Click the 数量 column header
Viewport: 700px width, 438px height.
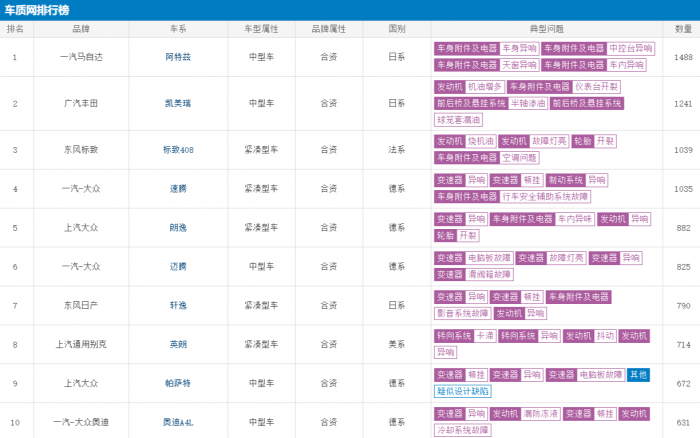coord(683,29)
